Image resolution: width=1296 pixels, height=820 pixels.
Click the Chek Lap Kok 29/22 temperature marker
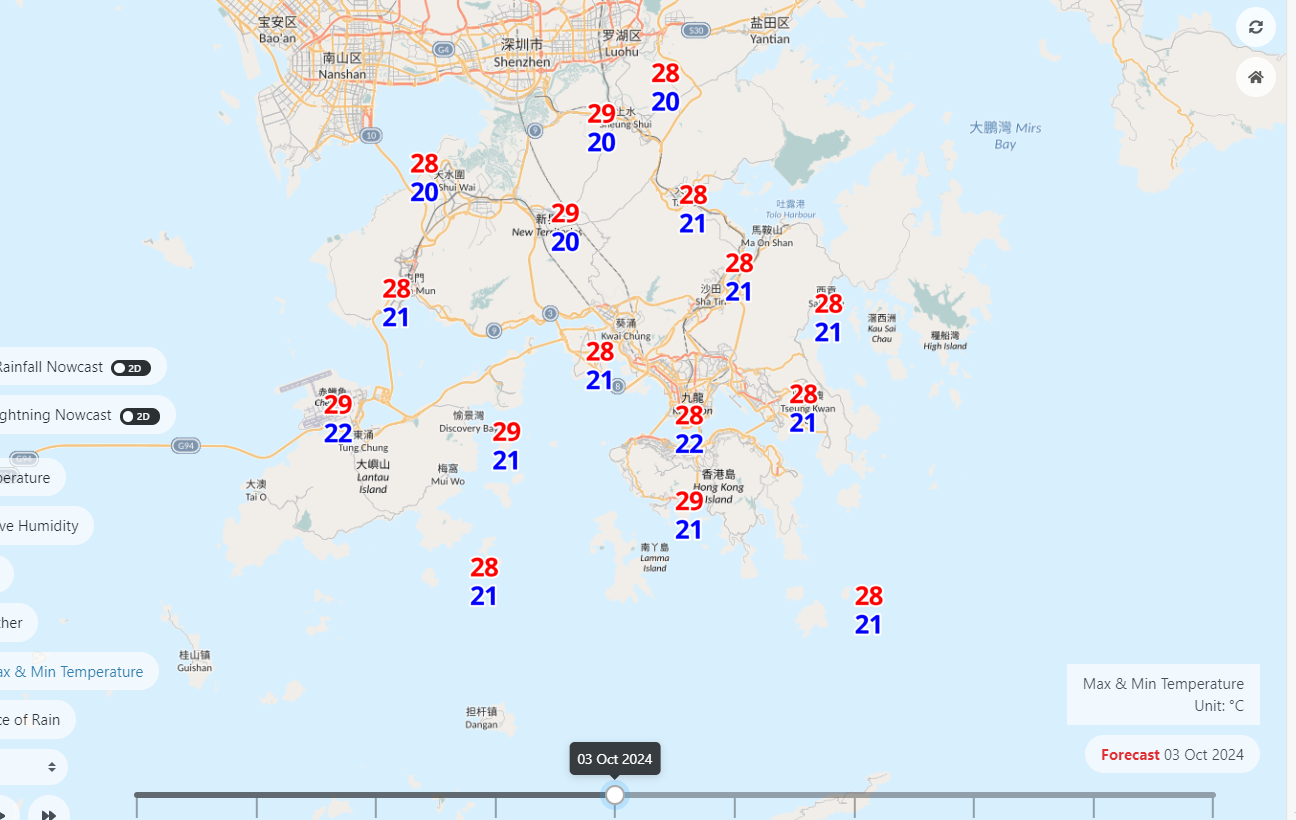338,419
